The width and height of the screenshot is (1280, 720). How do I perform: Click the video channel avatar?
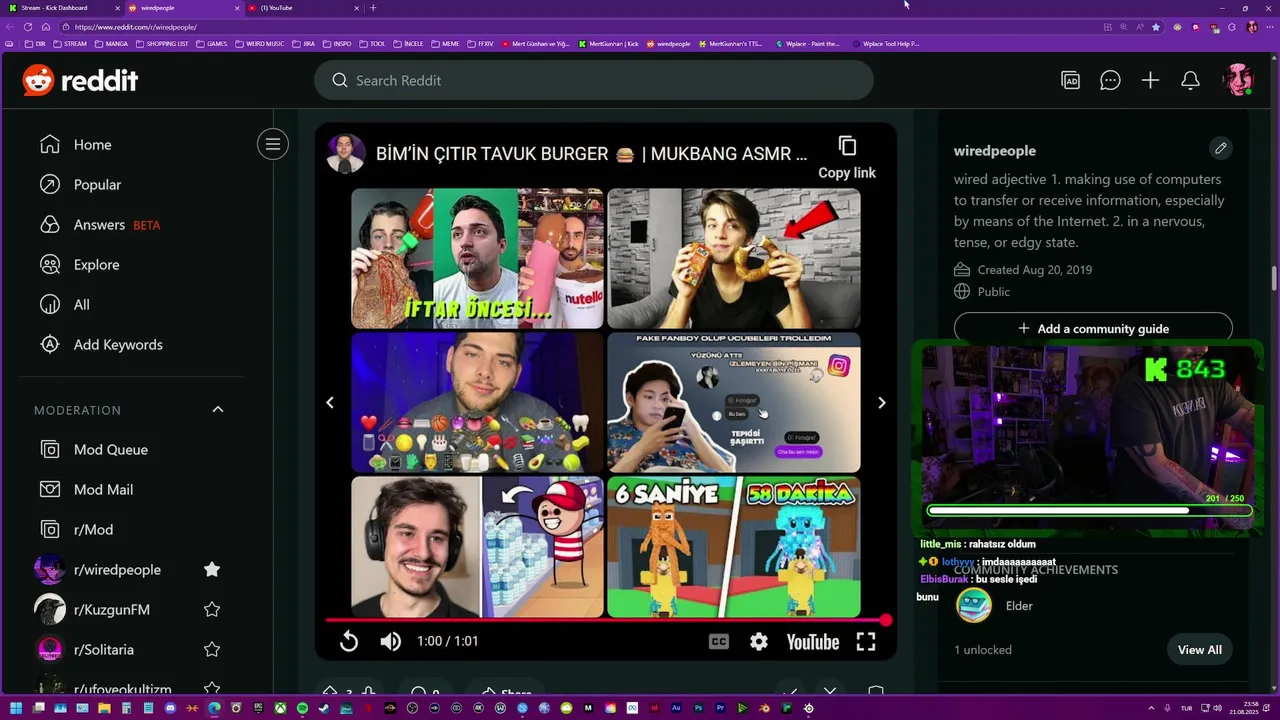tap(346, 153)
